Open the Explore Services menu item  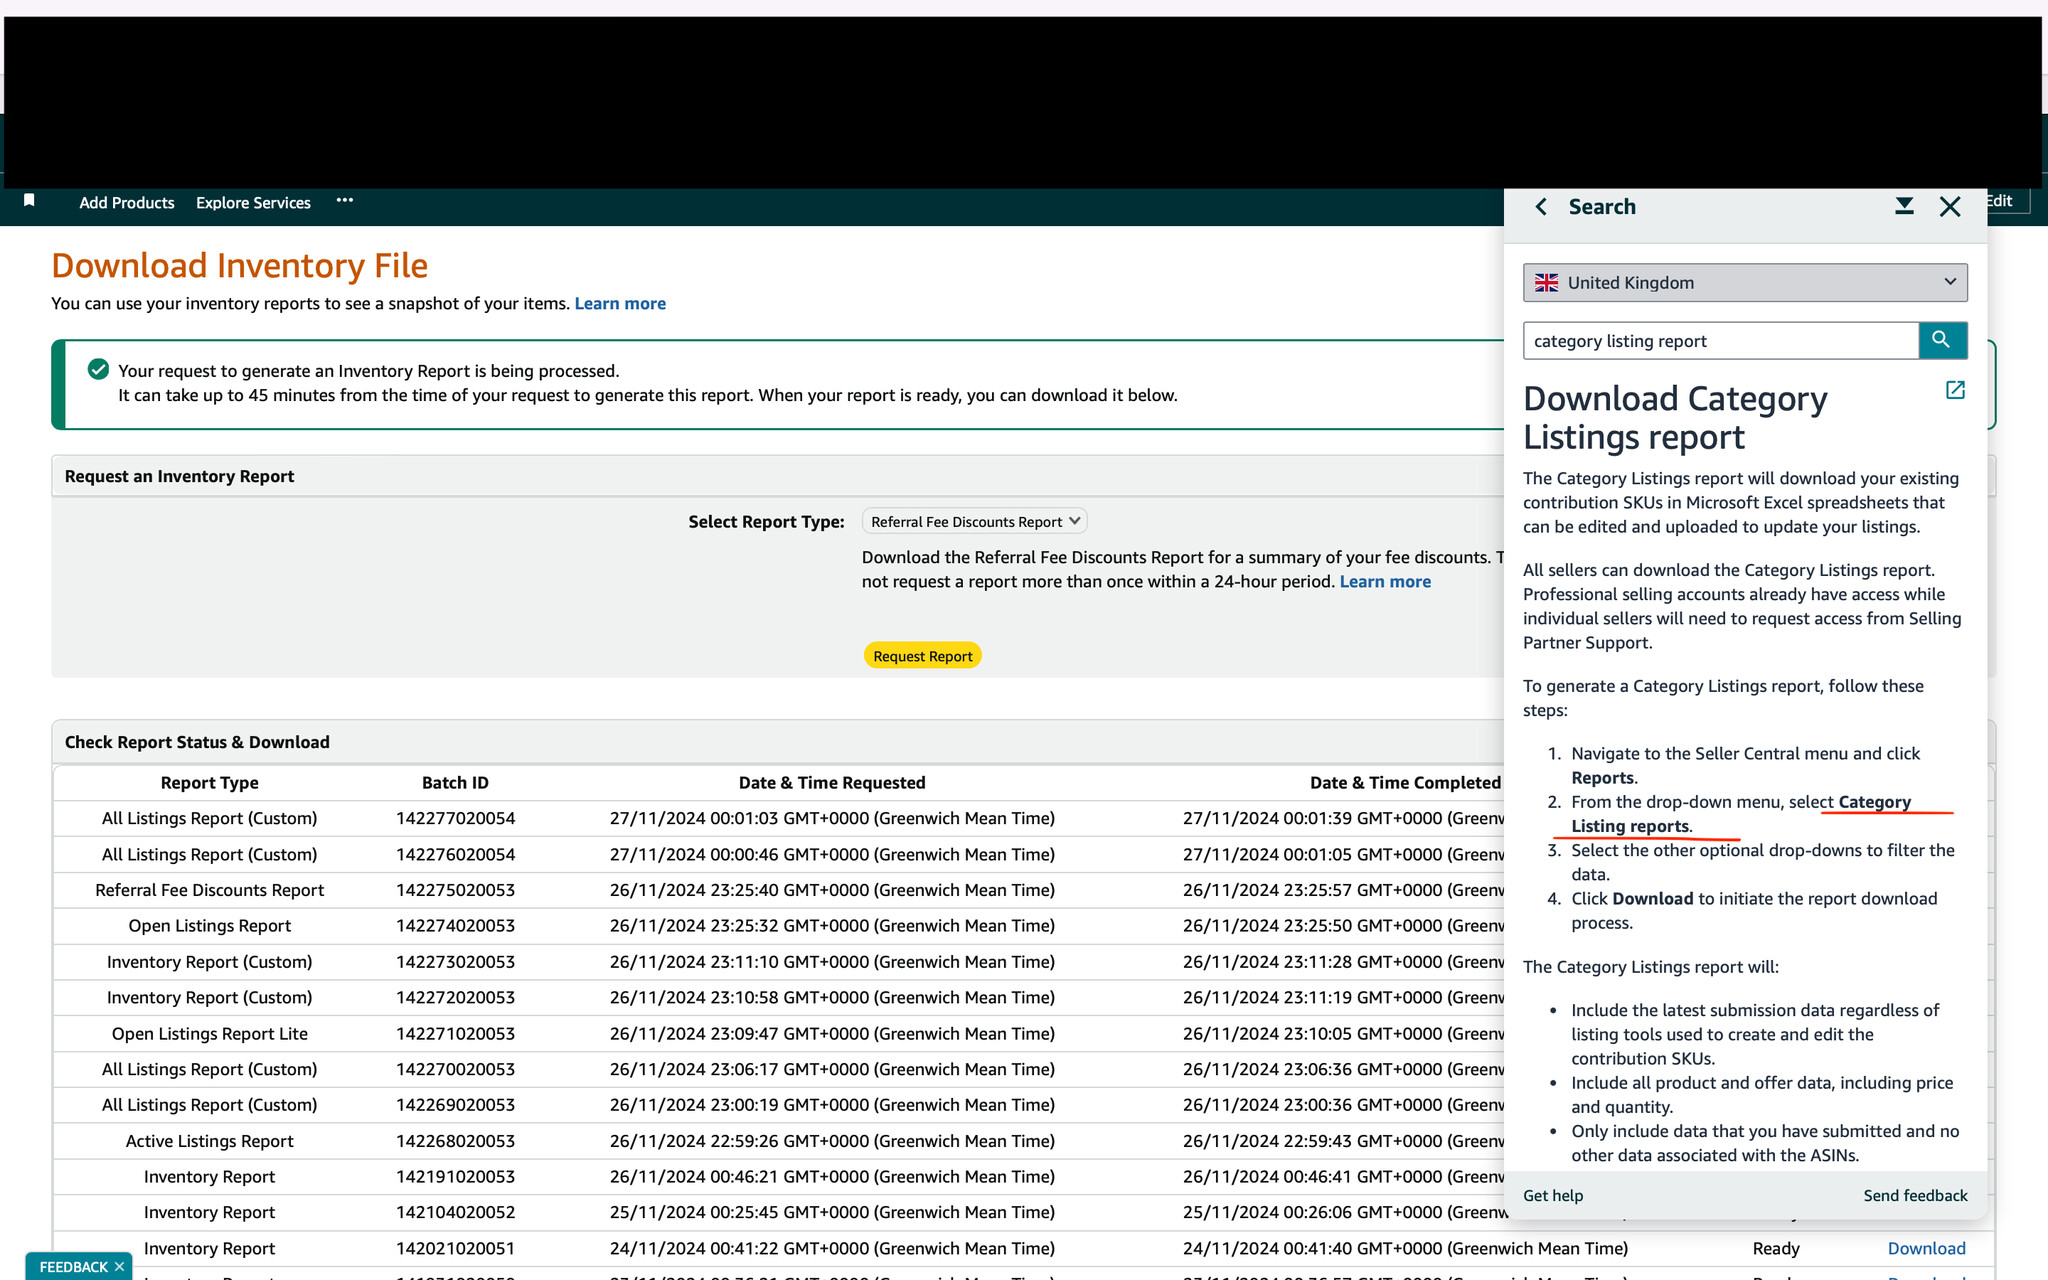253,202
